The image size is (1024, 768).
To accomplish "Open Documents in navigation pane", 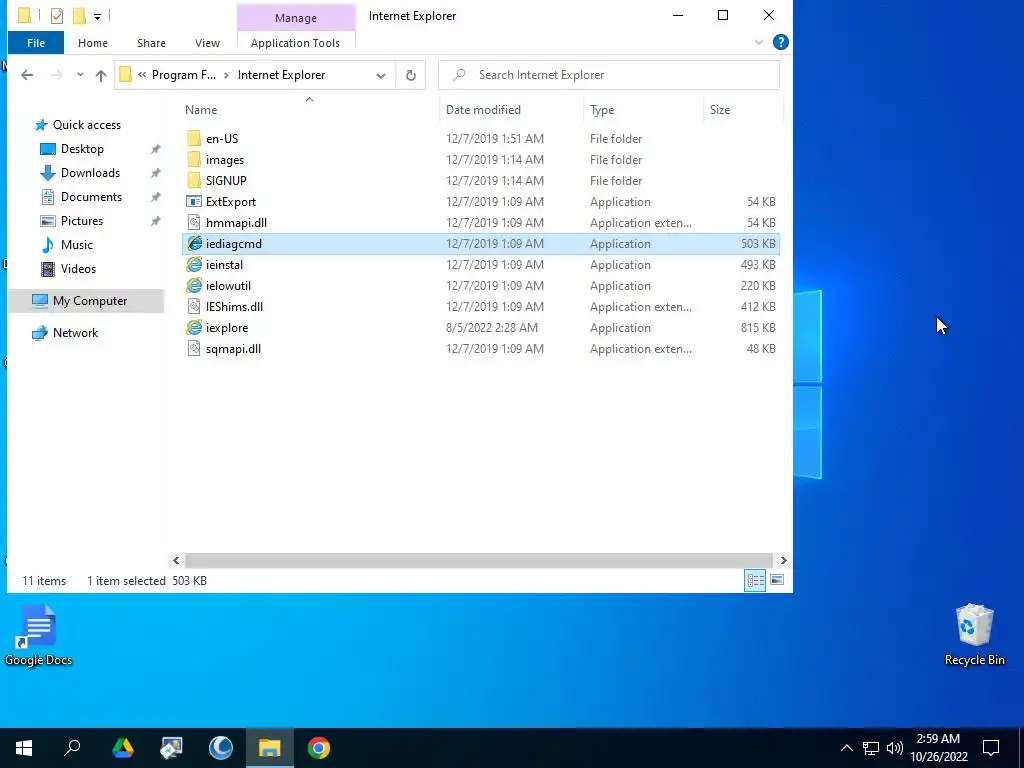I will pos(91,197).
